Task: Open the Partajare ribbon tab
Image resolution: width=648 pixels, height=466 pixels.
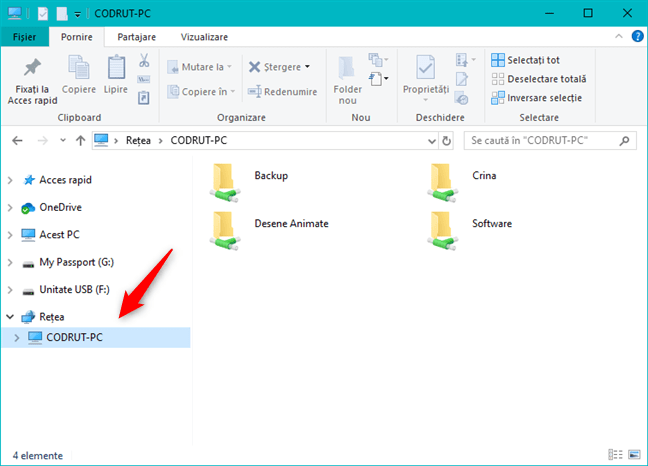Action: [x=135, y=37]
